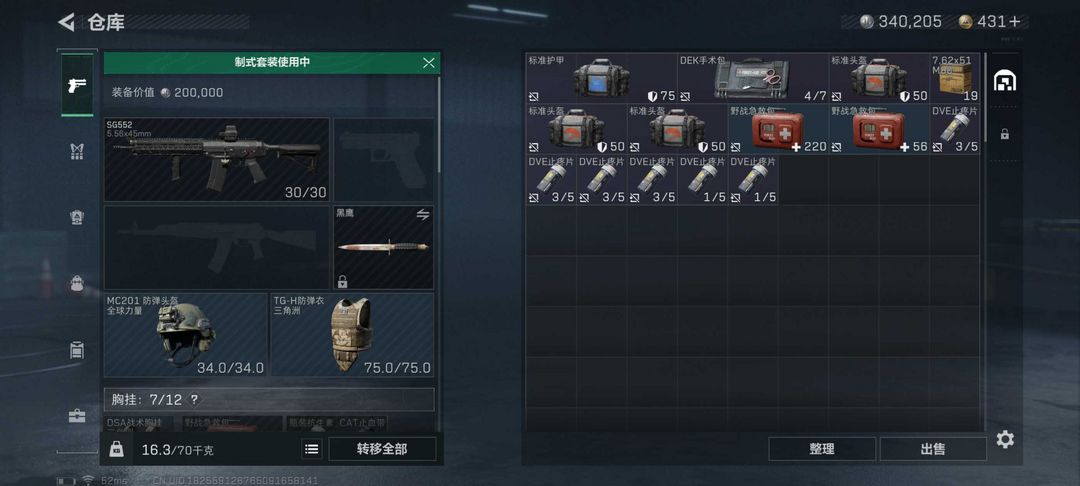Select the SG552 rifle slot
1080x486 pixels.
point(216,160)
